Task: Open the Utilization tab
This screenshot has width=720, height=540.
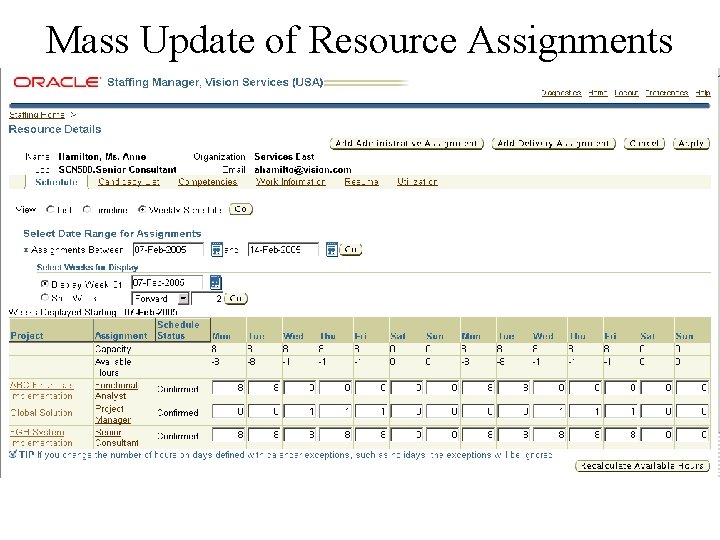Action: click(417, 182)
